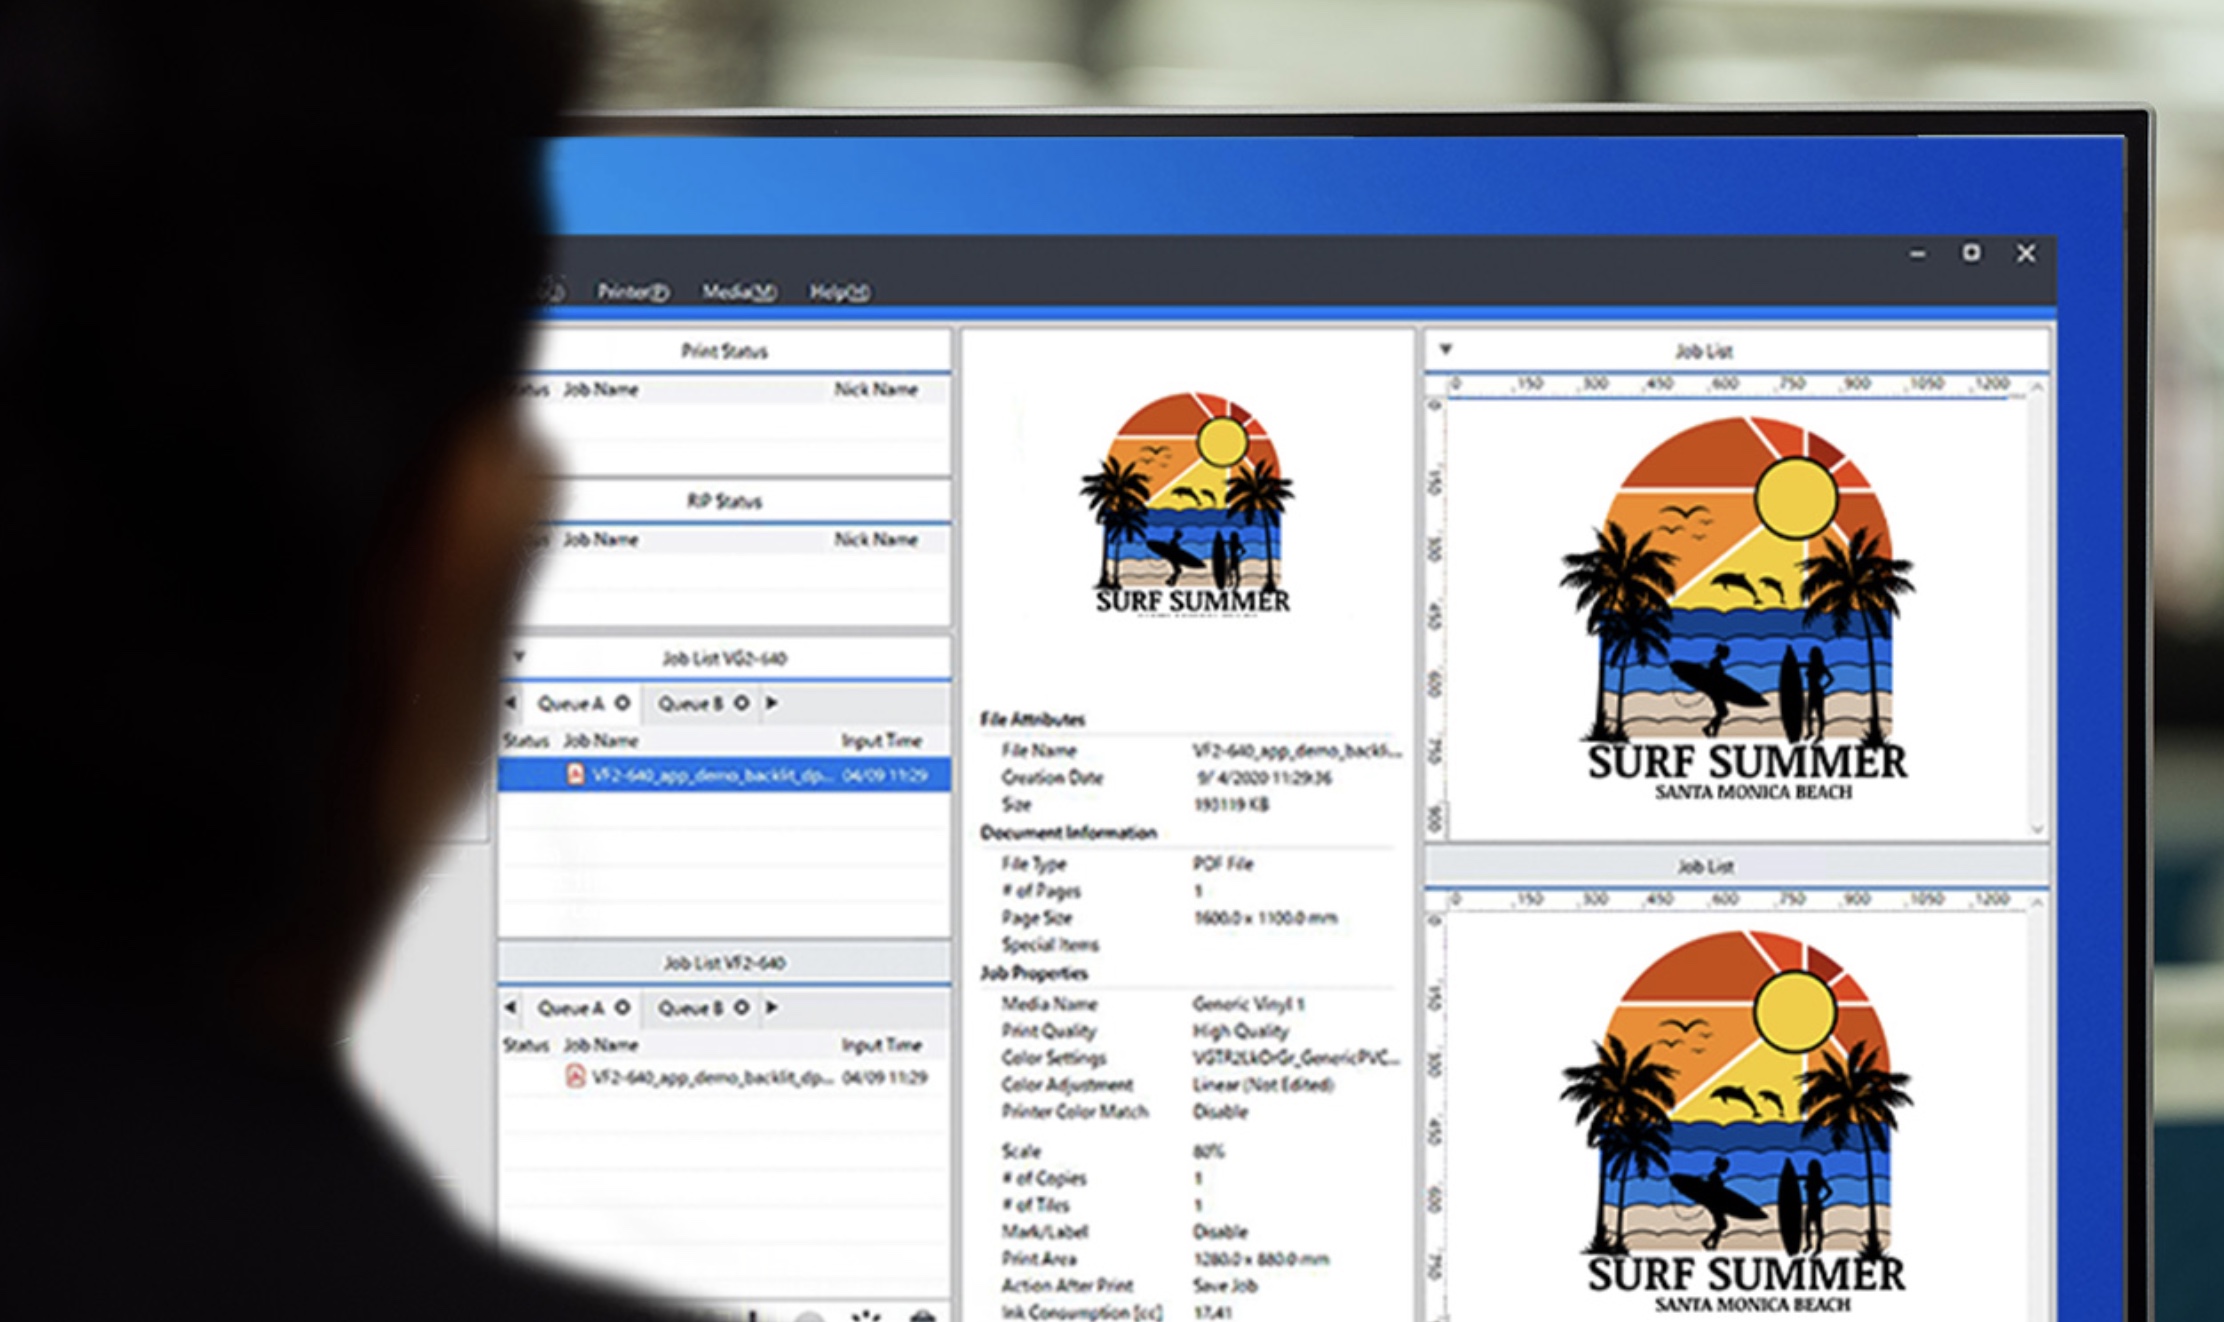
Task: Open the Media menu
Action: pyautogui.click(x=738, y=292)
